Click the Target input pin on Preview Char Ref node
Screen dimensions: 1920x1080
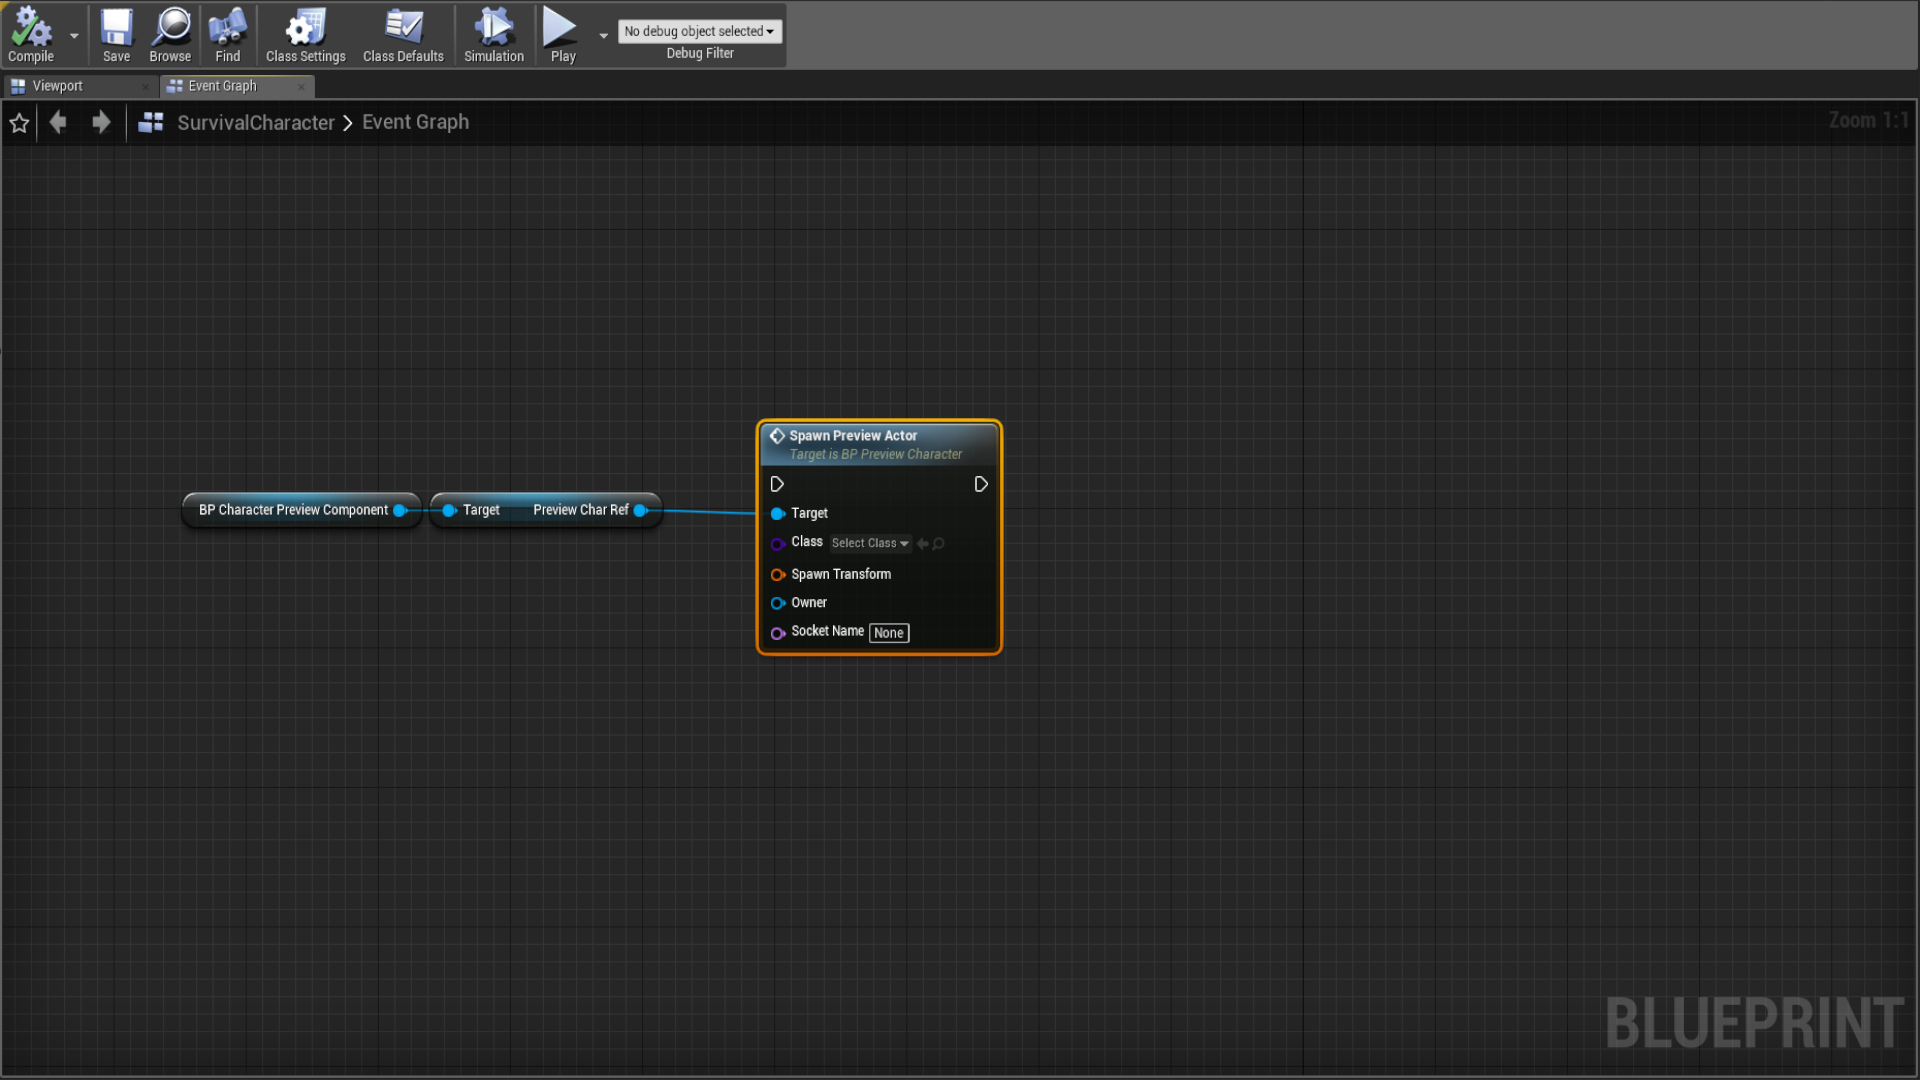pos(450,510)
